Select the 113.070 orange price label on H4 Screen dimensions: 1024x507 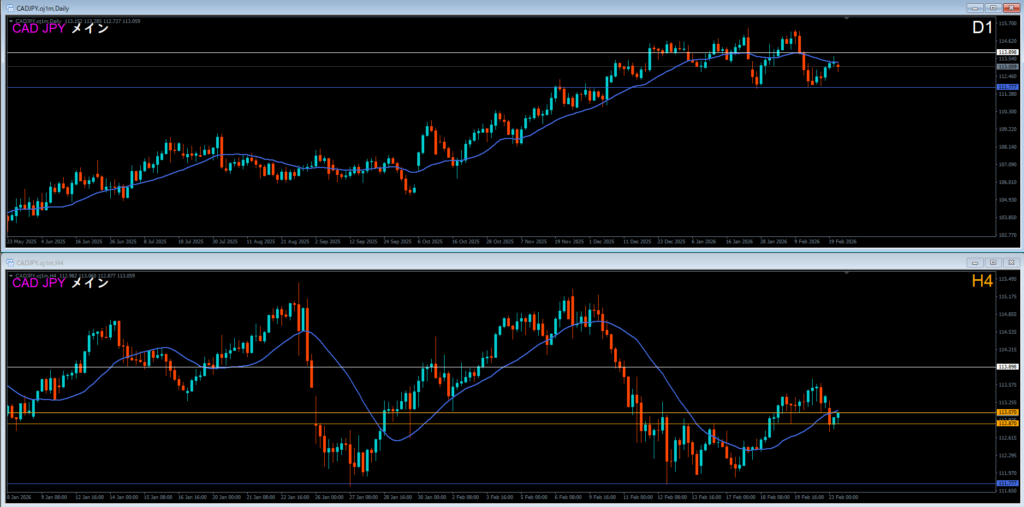pyautogui.click(x=1007, y=412)
